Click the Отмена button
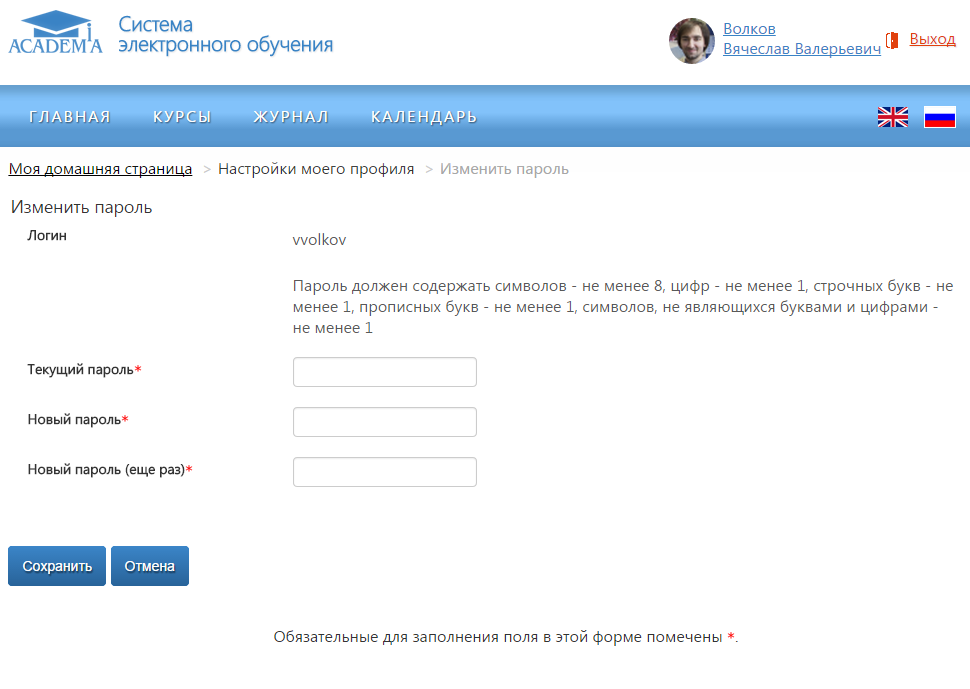Viewport: 970px width, 689px height. point(150,566)
